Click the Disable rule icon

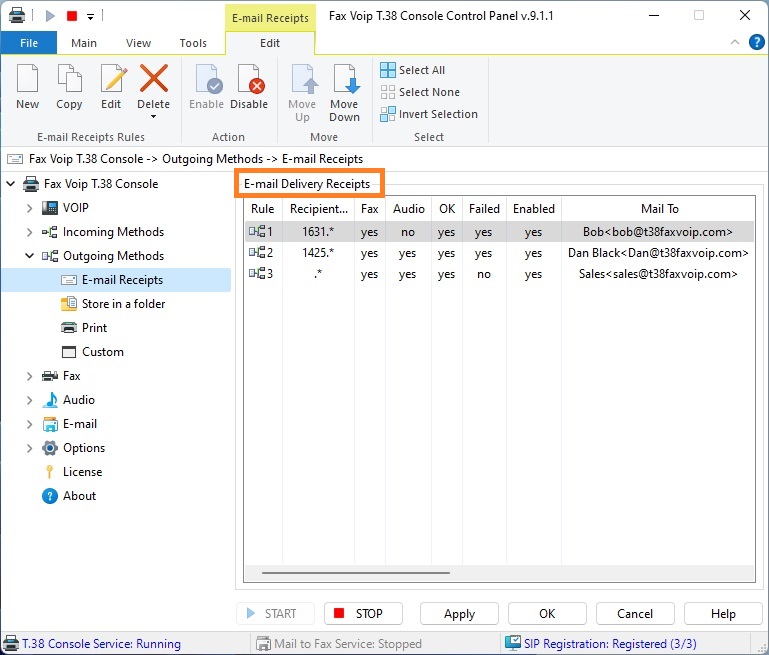250,78
